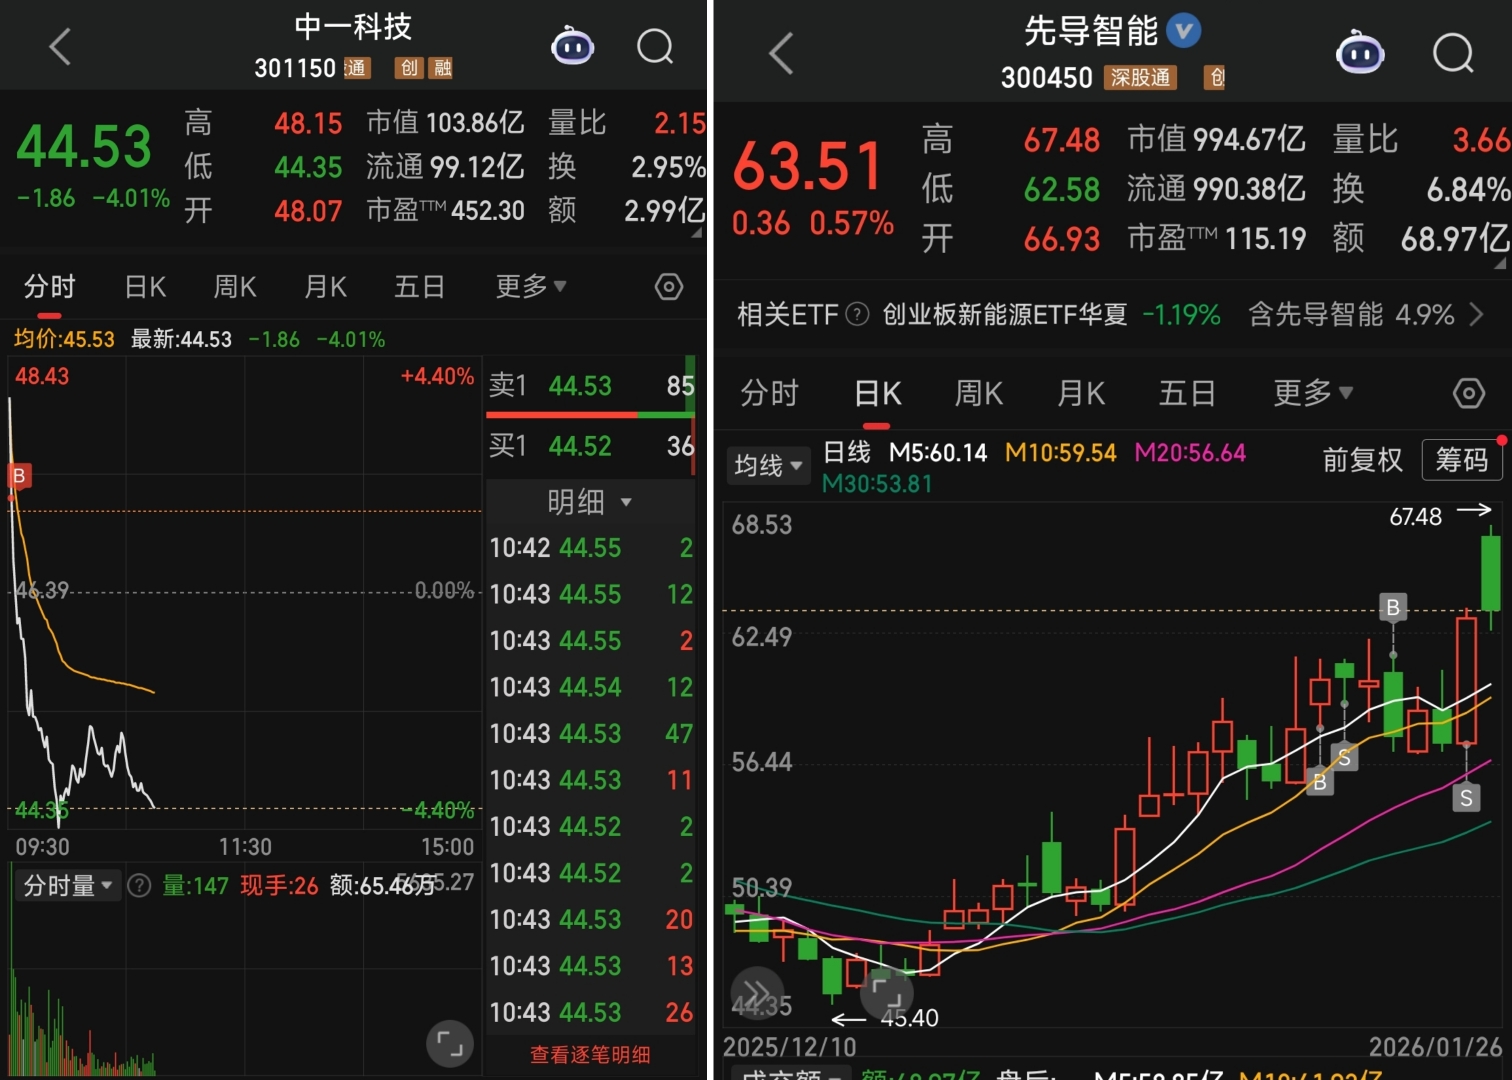Tap the 融 badge under 中一科技
The image size is (1512, 1080).
pyautogui.click(x=442, y=67)
